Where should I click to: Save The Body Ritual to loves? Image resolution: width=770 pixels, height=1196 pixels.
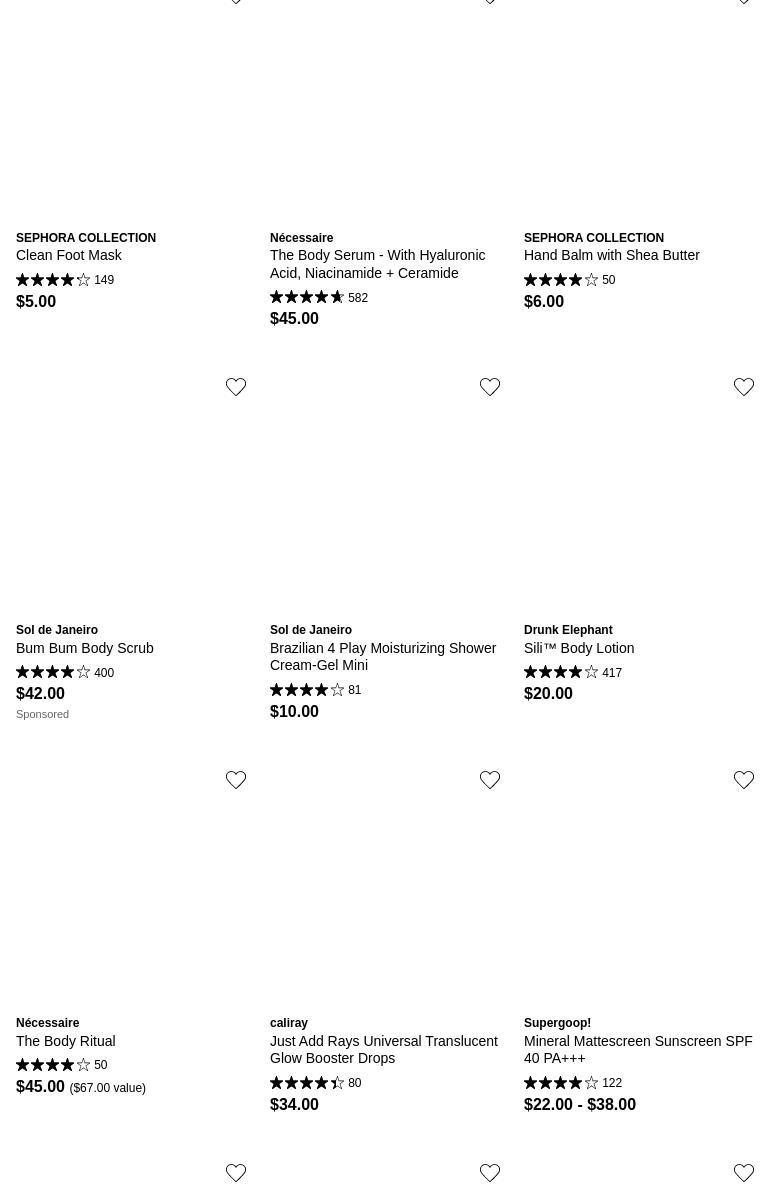[x=236, y=780]
